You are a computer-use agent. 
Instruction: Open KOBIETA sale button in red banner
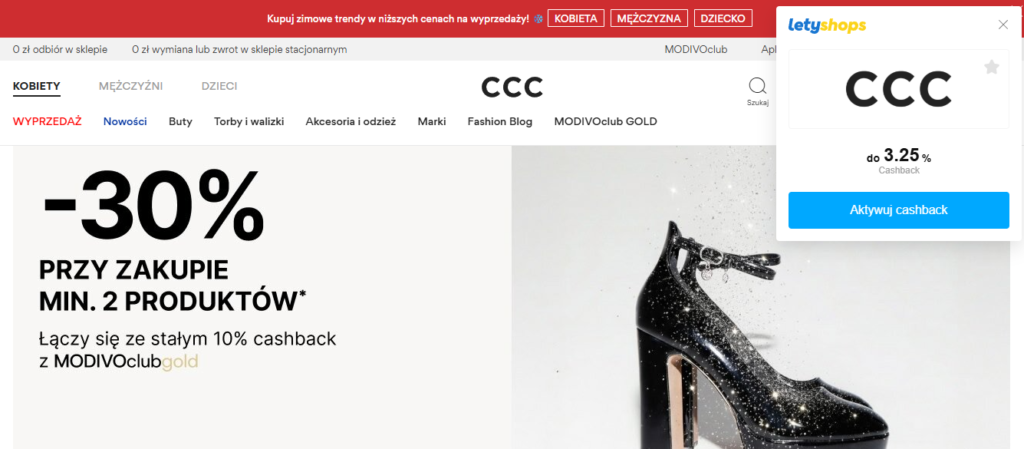click(575, 18)
